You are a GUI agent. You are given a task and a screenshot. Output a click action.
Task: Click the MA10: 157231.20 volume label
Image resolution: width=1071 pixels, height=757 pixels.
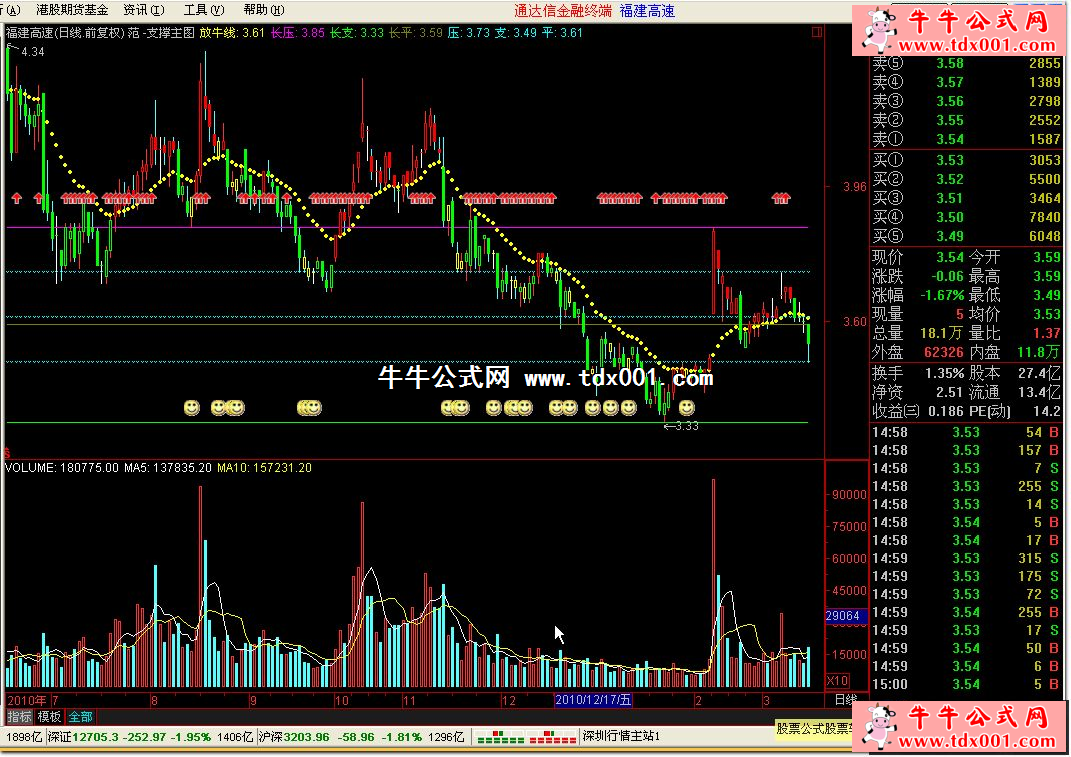pos(264,468)
